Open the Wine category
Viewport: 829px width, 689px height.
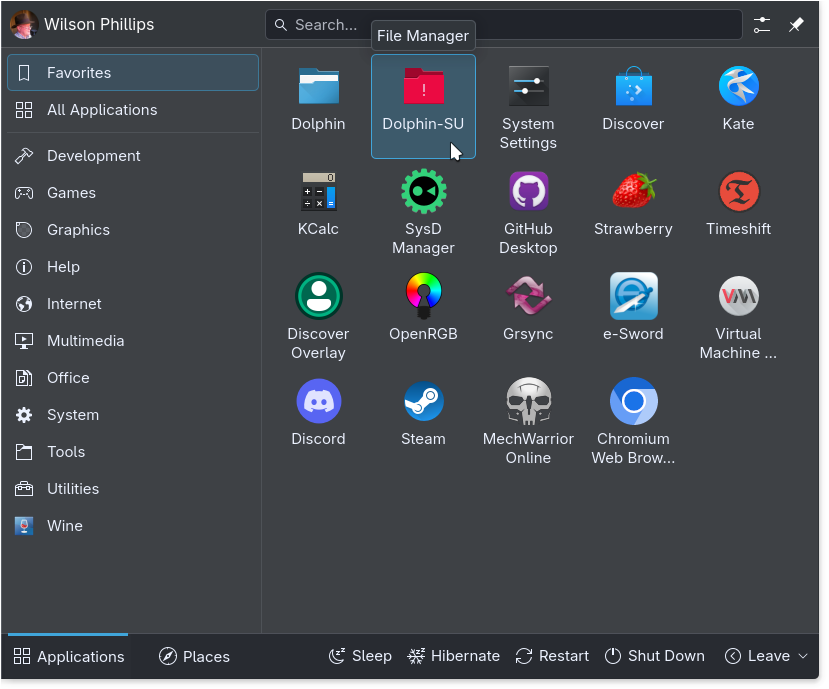[133, 526]
